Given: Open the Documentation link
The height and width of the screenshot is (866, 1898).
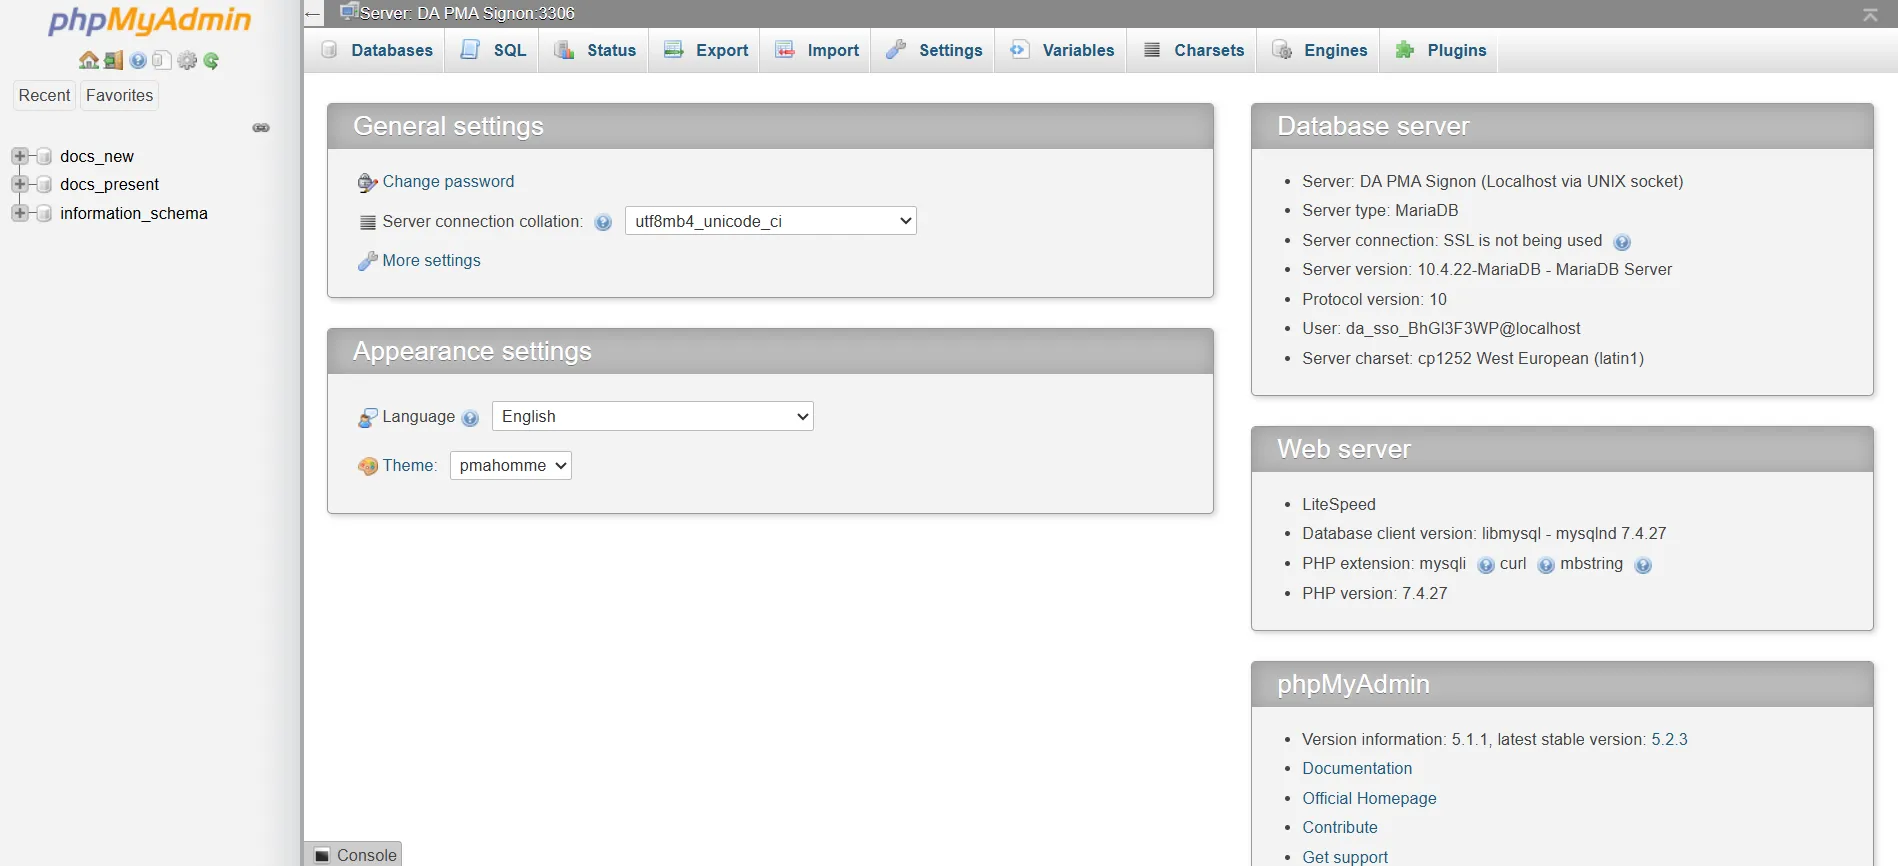Looking at the screenshot, I should (x=1357, y=769).
